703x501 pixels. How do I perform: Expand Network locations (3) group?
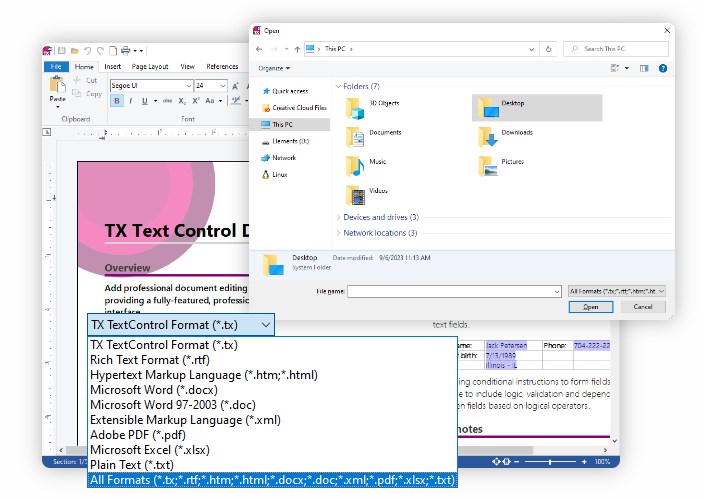pos(338,233)
